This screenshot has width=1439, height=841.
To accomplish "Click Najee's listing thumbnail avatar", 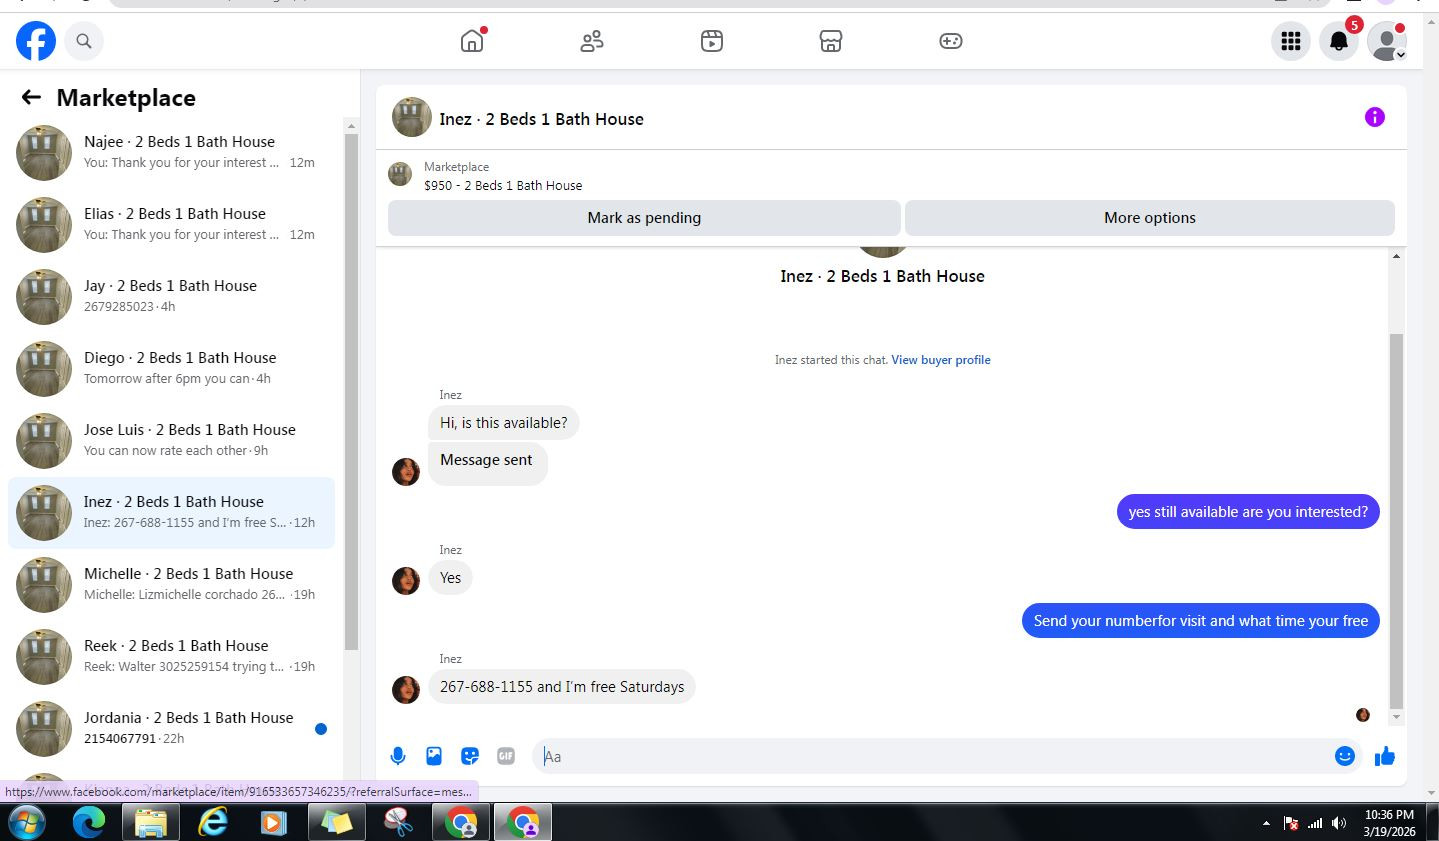I will point(44,153).
